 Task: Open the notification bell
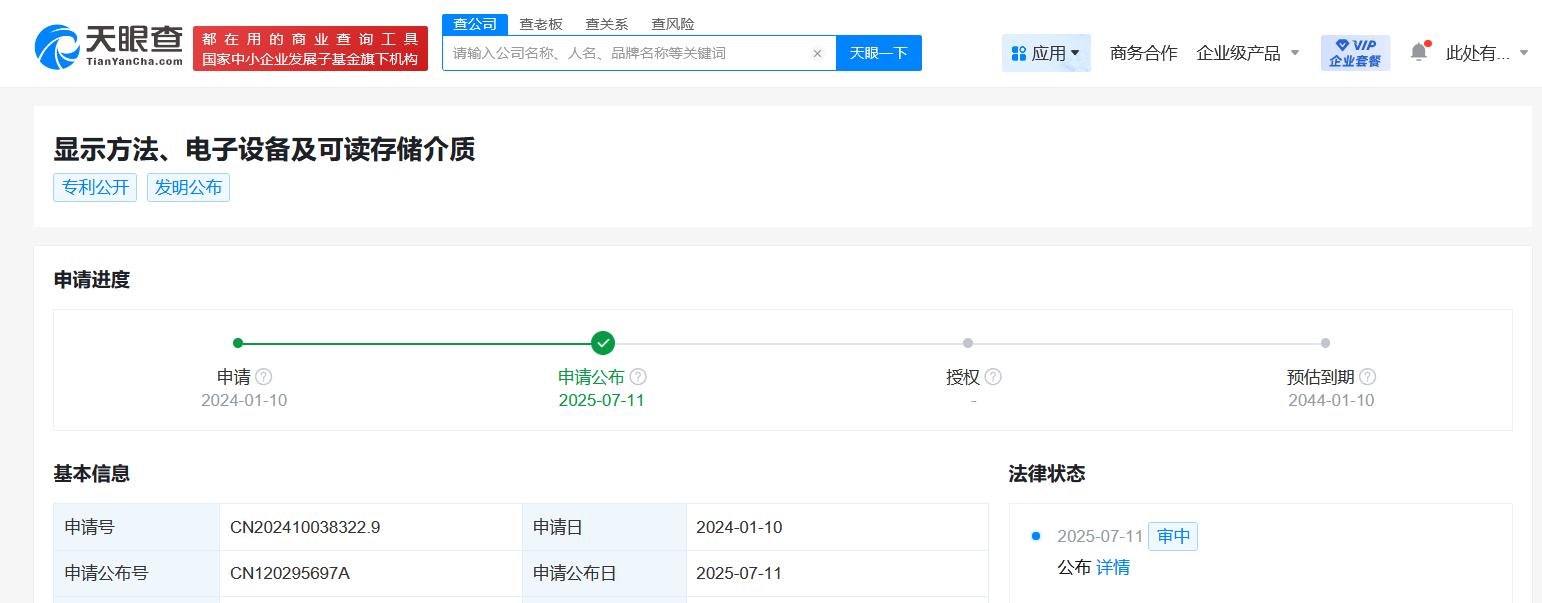coord(1418,52)
